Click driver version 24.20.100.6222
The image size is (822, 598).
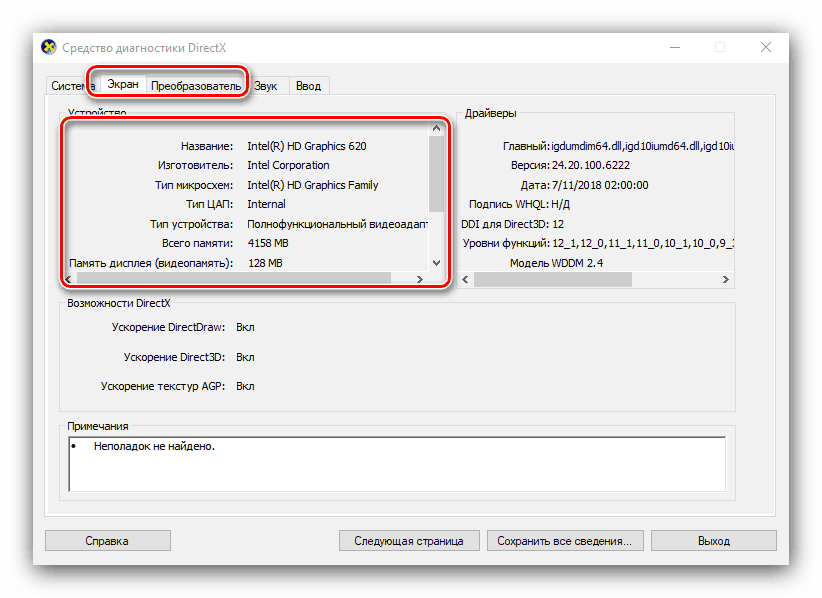[591, 166]
